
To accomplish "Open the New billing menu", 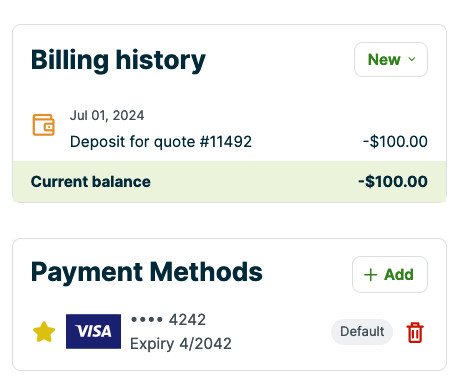I will 391,59.
